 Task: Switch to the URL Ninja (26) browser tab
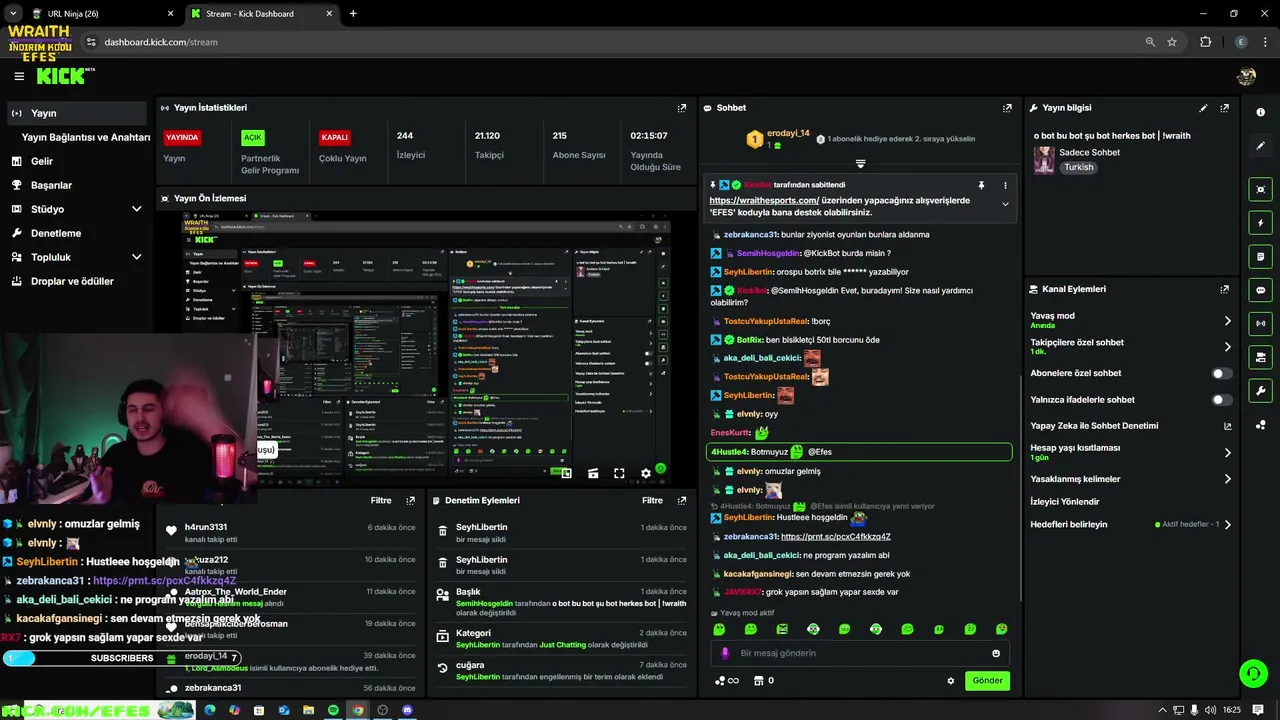(x=103, y=14)
